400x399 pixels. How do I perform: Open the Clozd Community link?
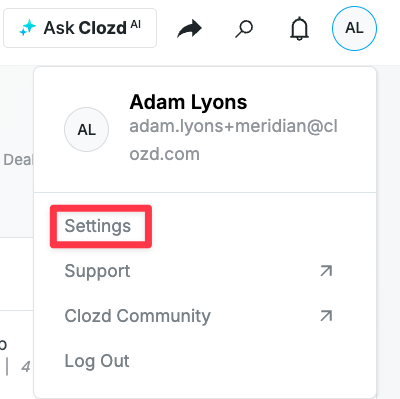point(137,316)
